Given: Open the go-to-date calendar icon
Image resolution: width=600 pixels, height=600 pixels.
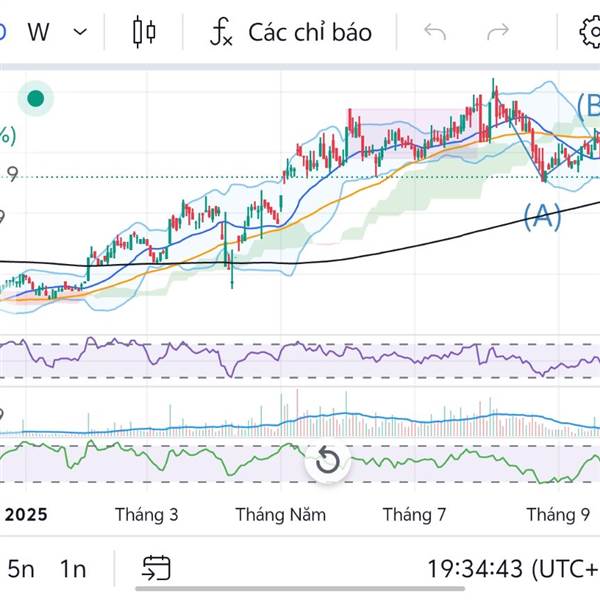Looking at the screenshot, I should pos(156,569).
